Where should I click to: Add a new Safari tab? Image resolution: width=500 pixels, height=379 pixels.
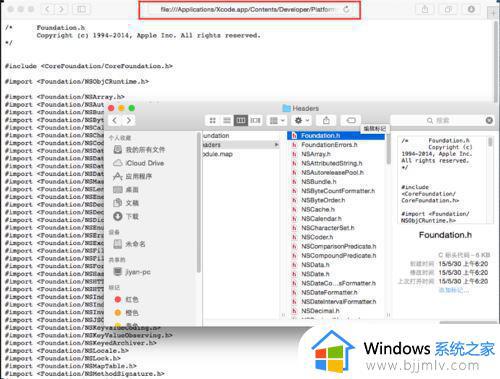click(x=493, y=13)
